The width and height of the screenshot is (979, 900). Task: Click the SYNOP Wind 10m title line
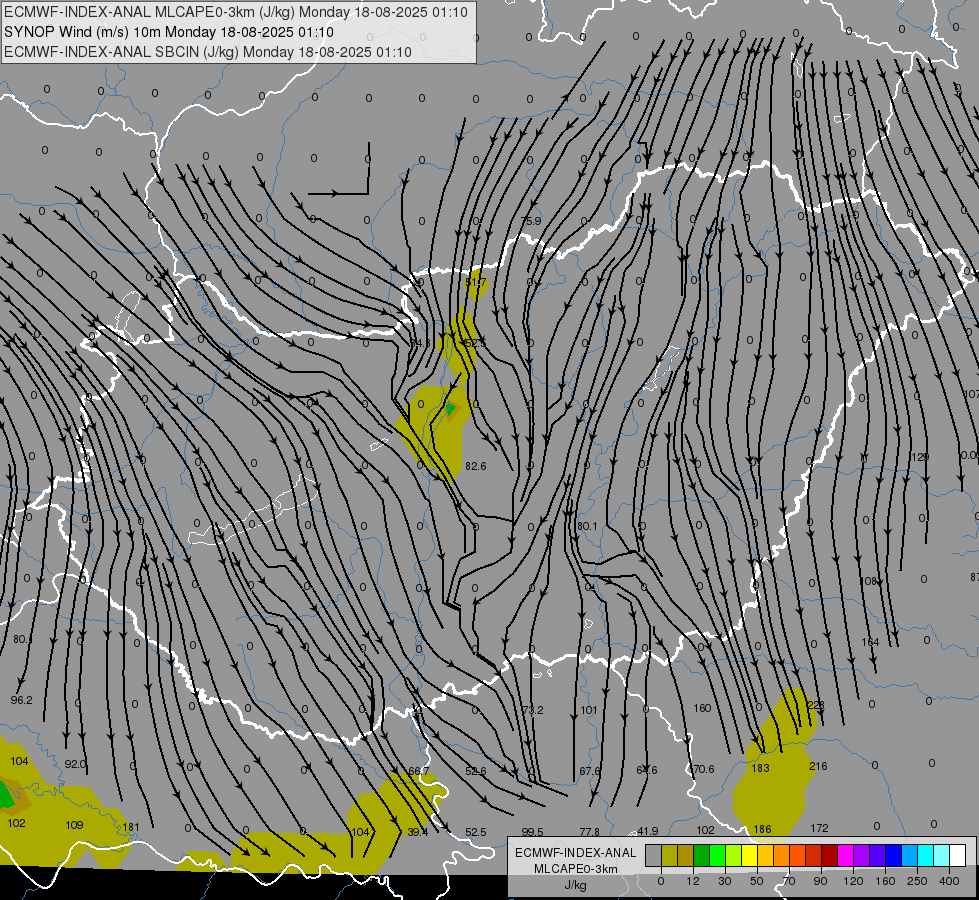point(169,32)
